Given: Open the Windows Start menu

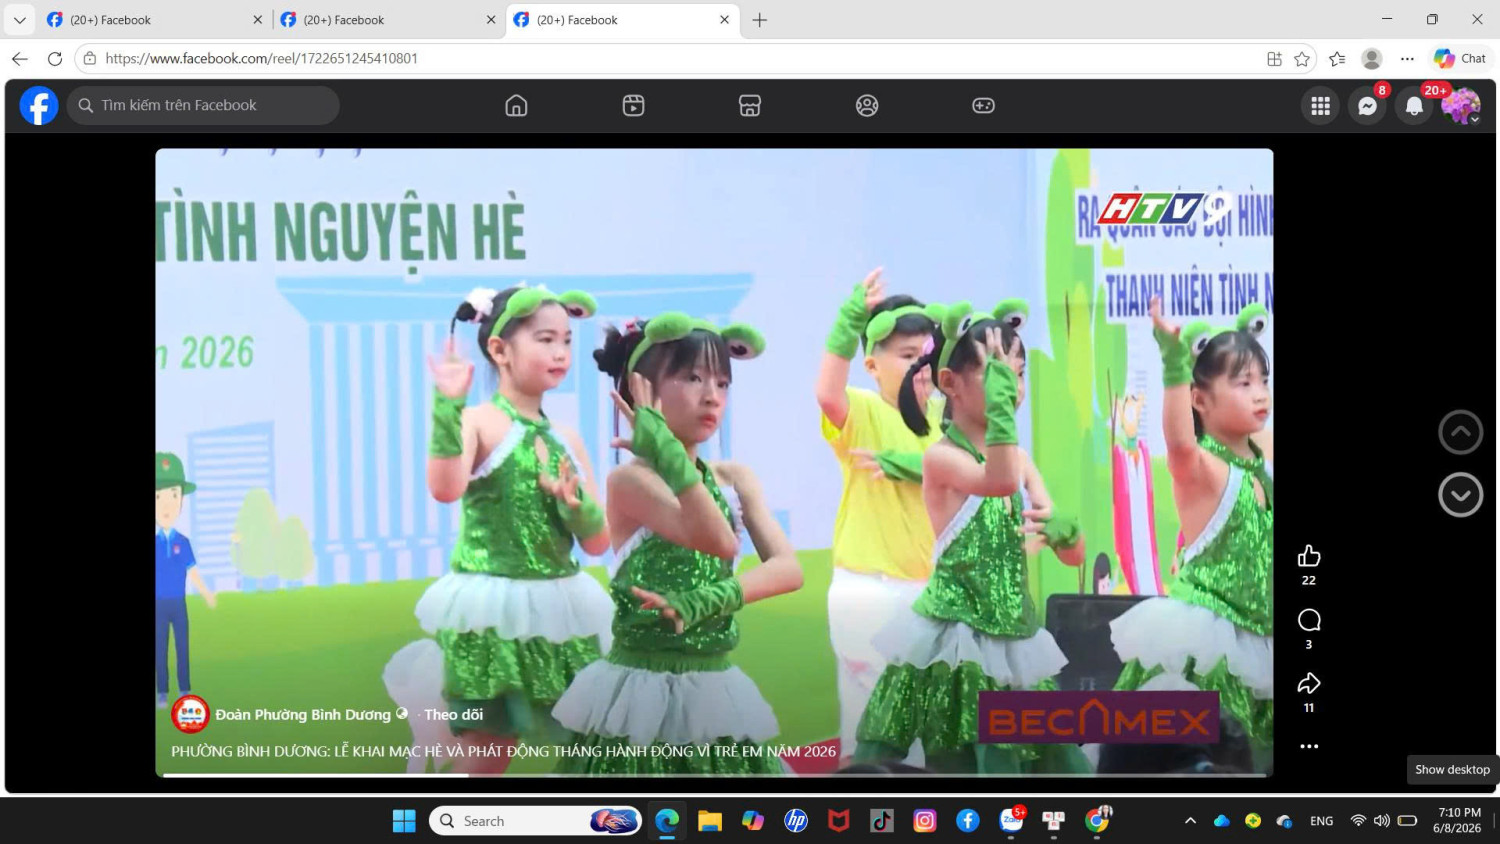Looking at the screenshot, I should (x=404, y=821).
